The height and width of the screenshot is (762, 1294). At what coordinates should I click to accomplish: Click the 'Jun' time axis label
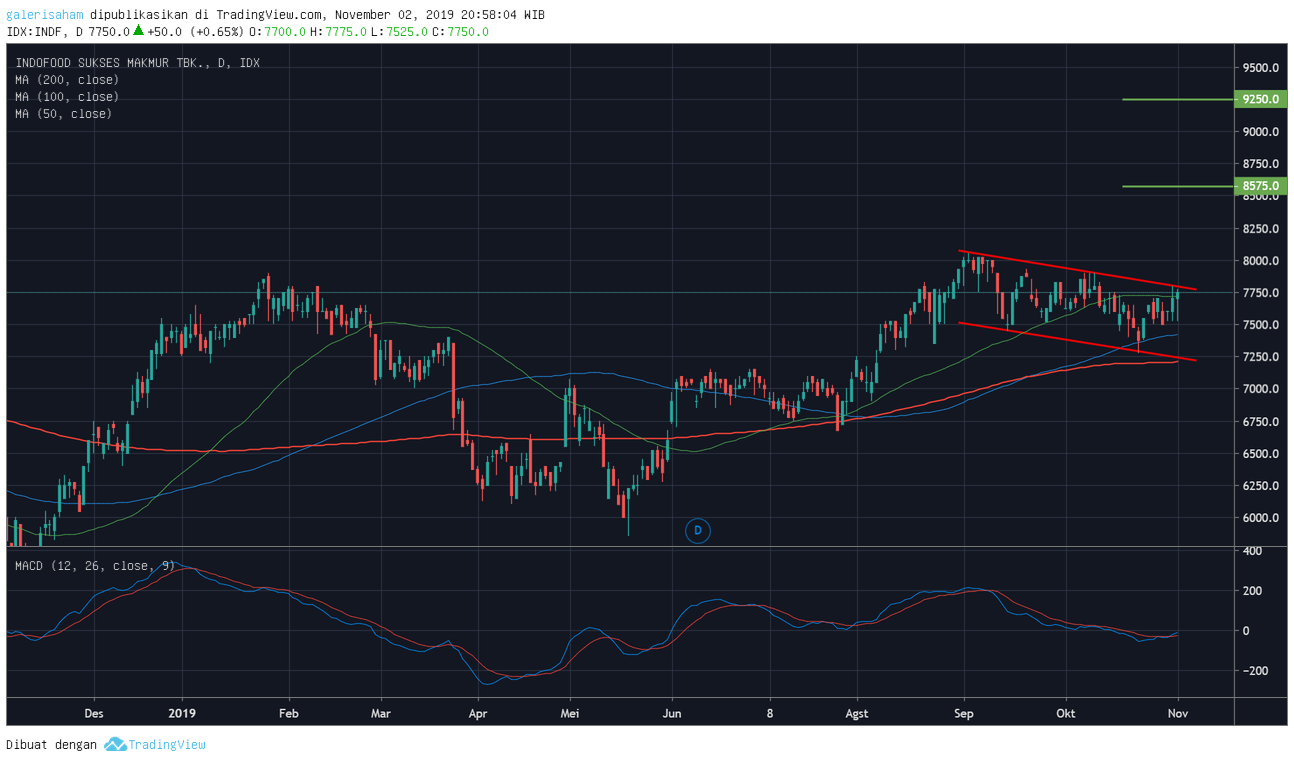(x=672, y=714)
